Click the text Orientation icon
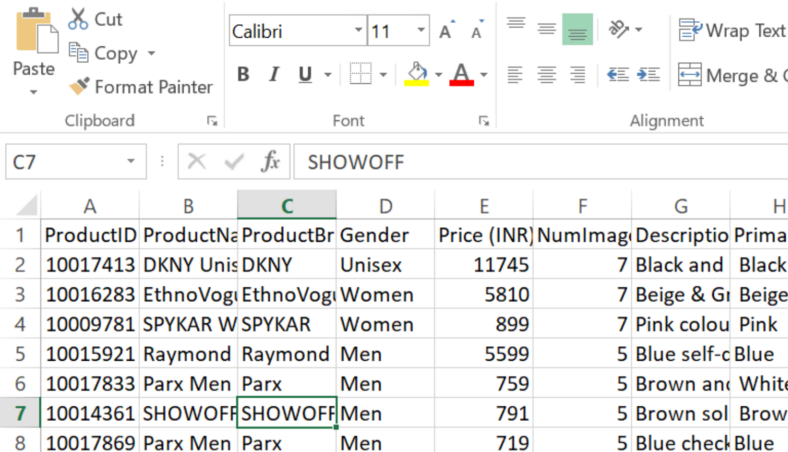 (619, 29)
